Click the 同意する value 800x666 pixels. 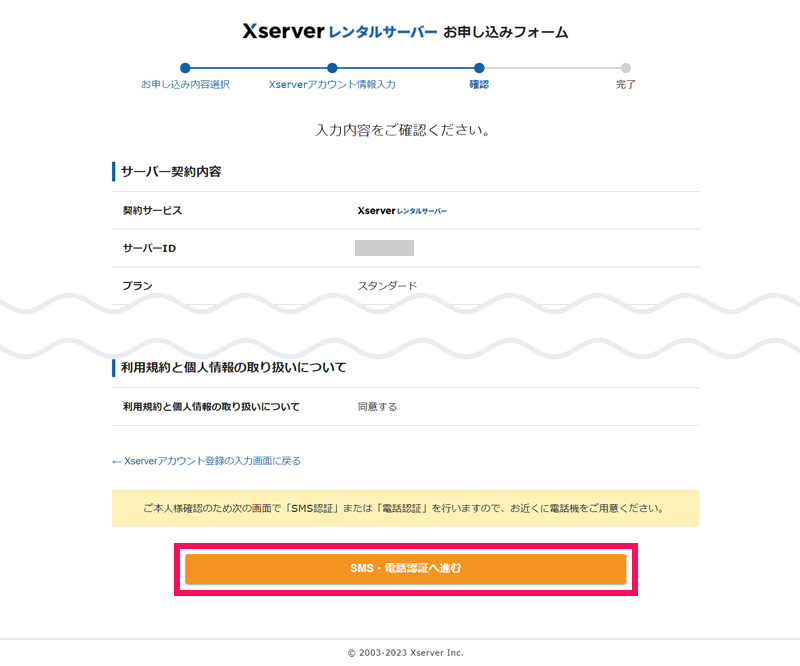377,407
